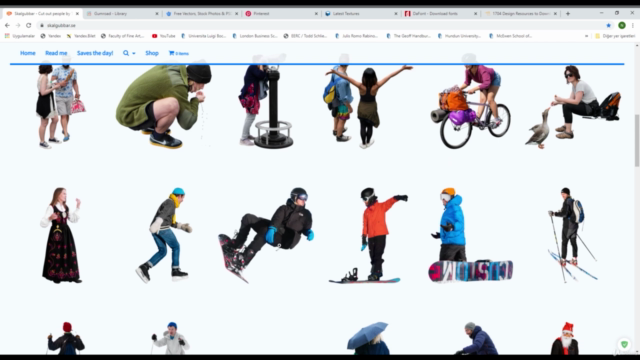
Task: Click the site search magnifier icon
Action: tap(126, 53)
